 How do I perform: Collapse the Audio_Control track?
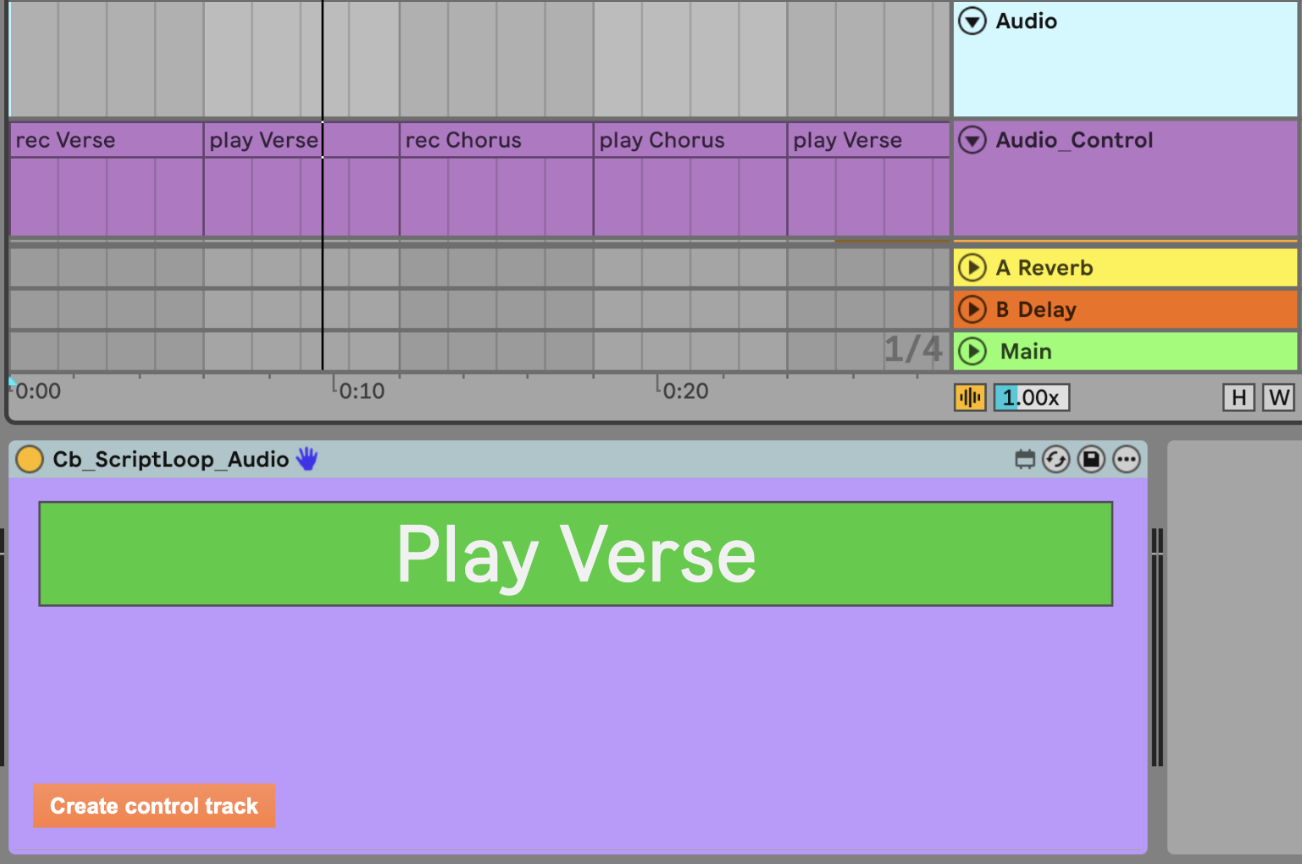[972, 141]
